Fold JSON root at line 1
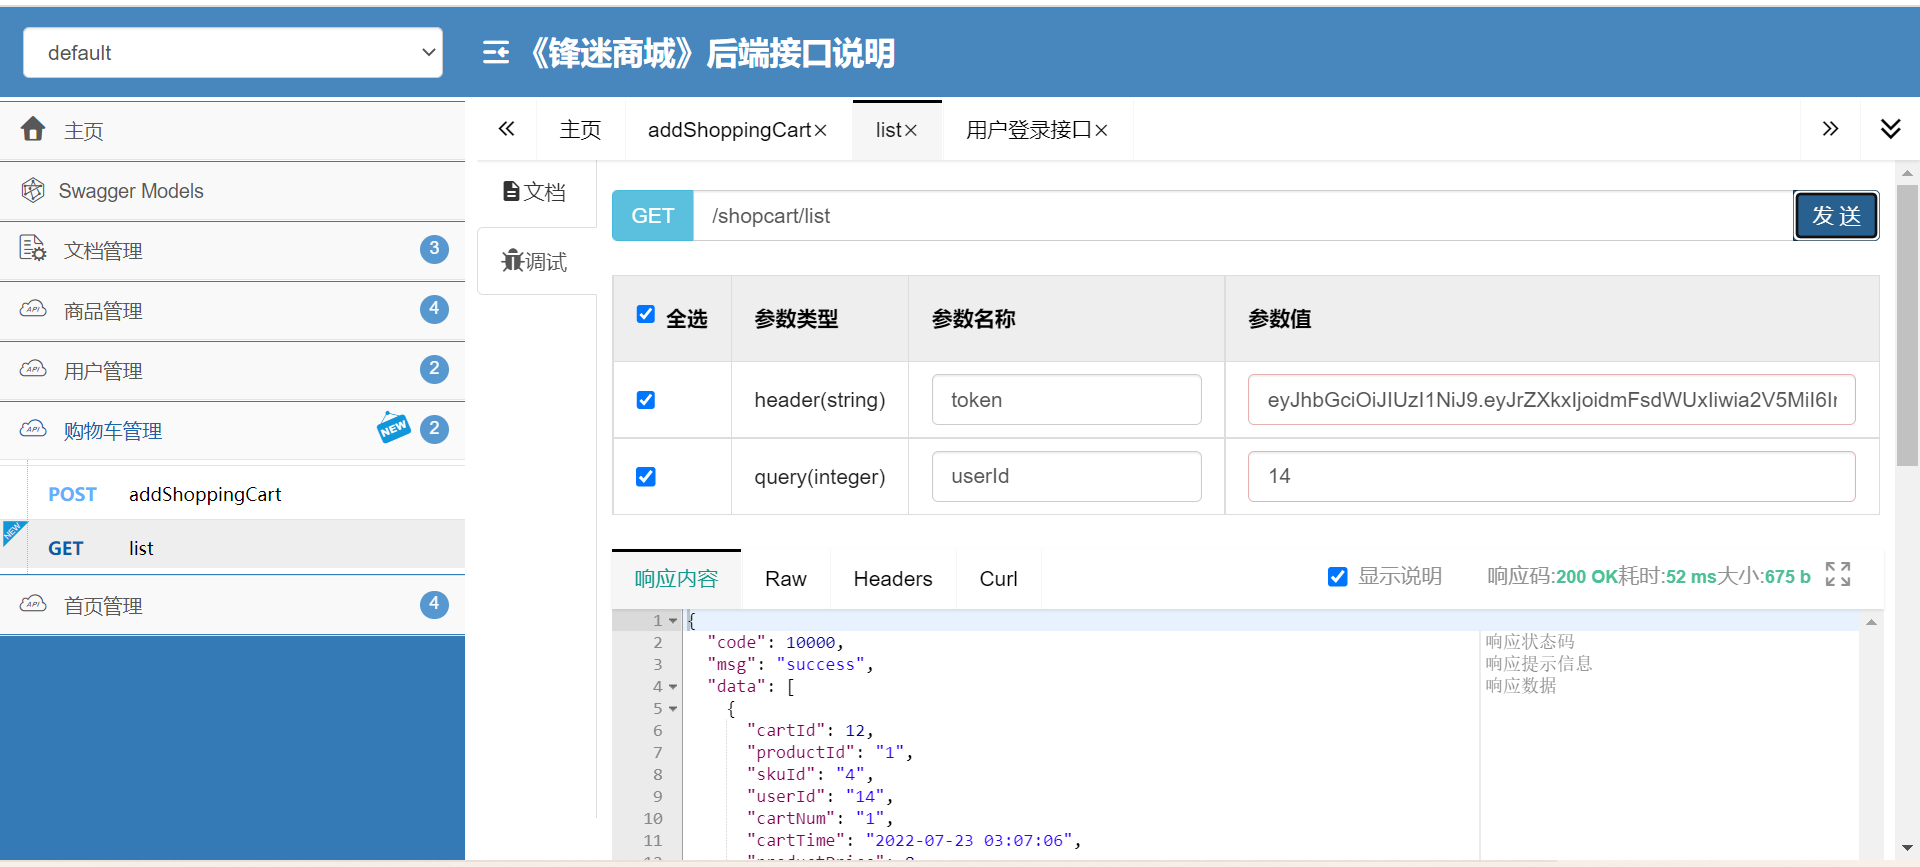The image size is (1920, 867). [673, 621]
